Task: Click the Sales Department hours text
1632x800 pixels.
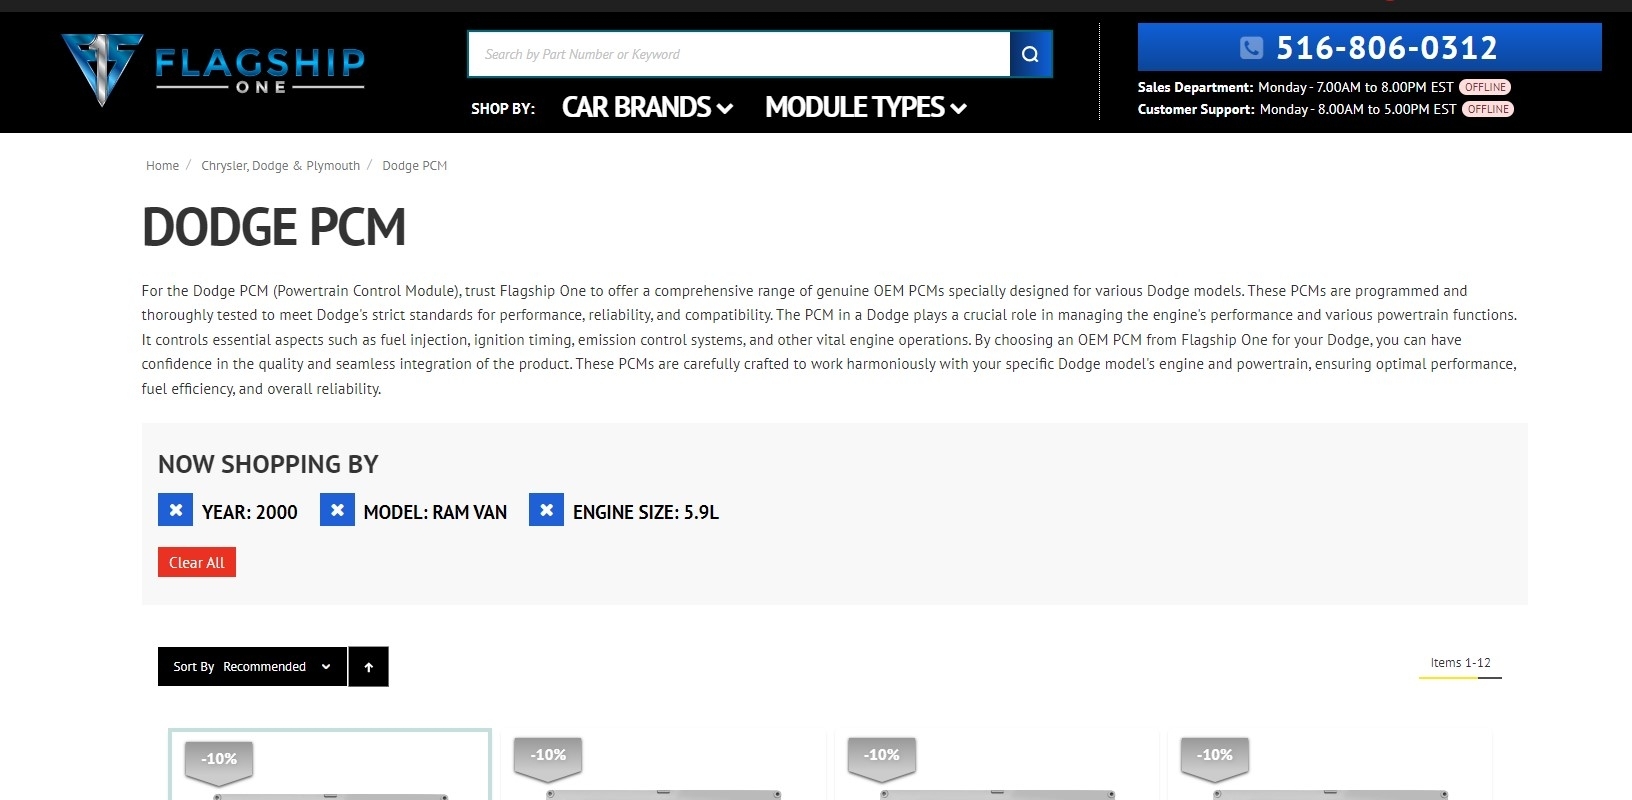Action: (1295, 87)
